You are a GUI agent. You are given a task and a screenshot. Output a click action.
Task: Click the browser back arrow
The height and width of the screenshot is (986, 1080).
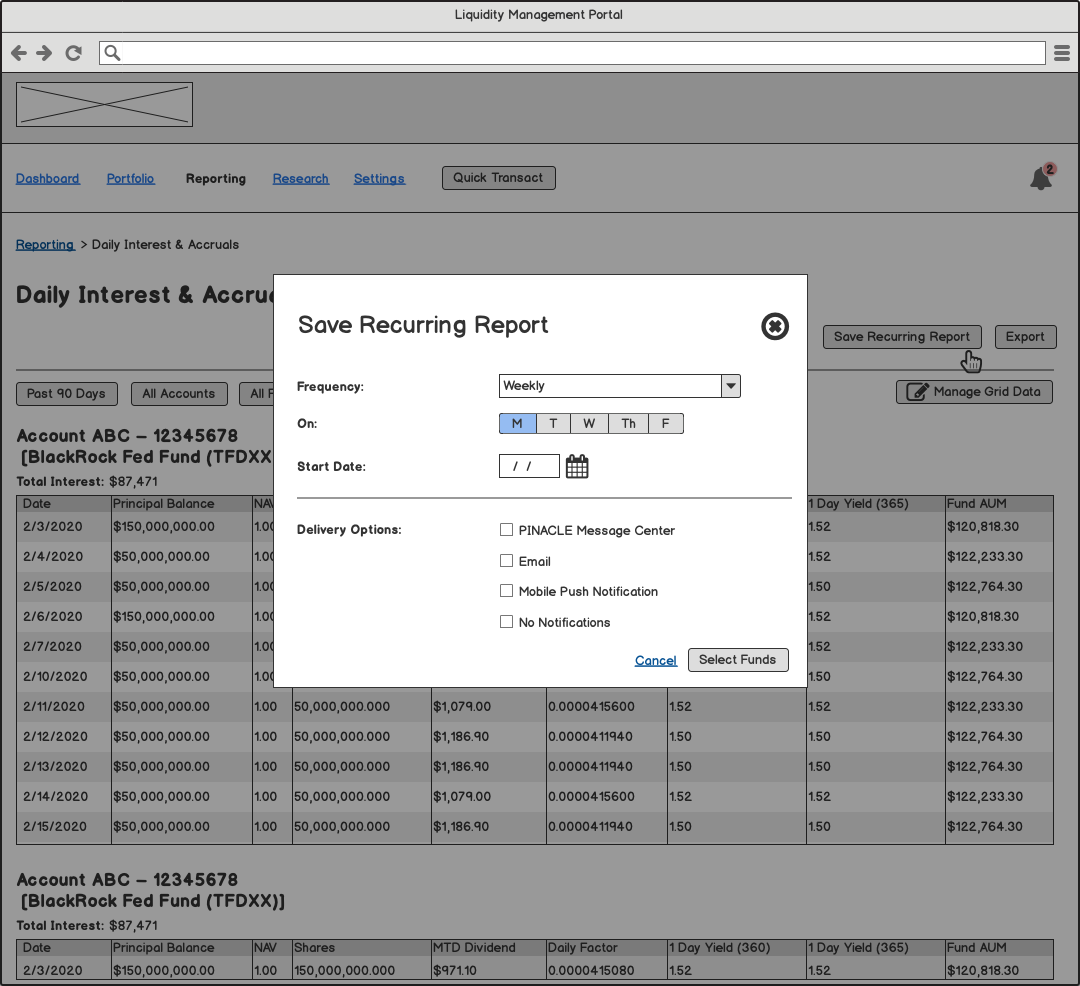click(x=19, y=53)
